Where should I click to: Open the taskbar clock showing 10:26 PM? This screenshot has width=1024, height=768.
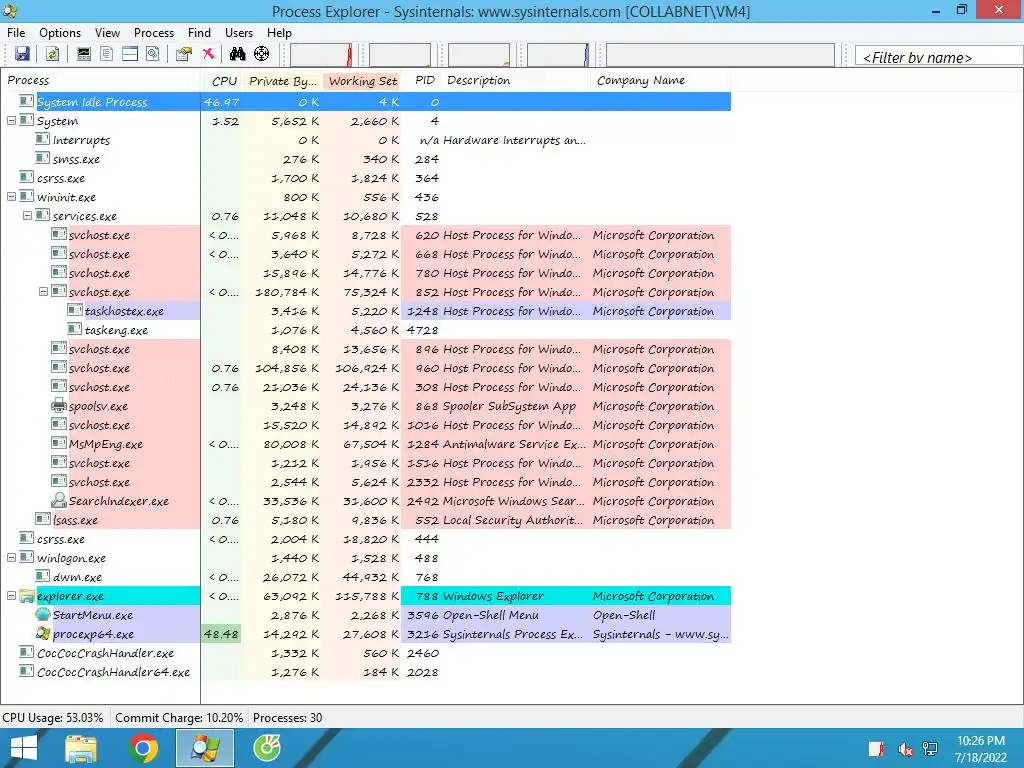coord(981,749)
